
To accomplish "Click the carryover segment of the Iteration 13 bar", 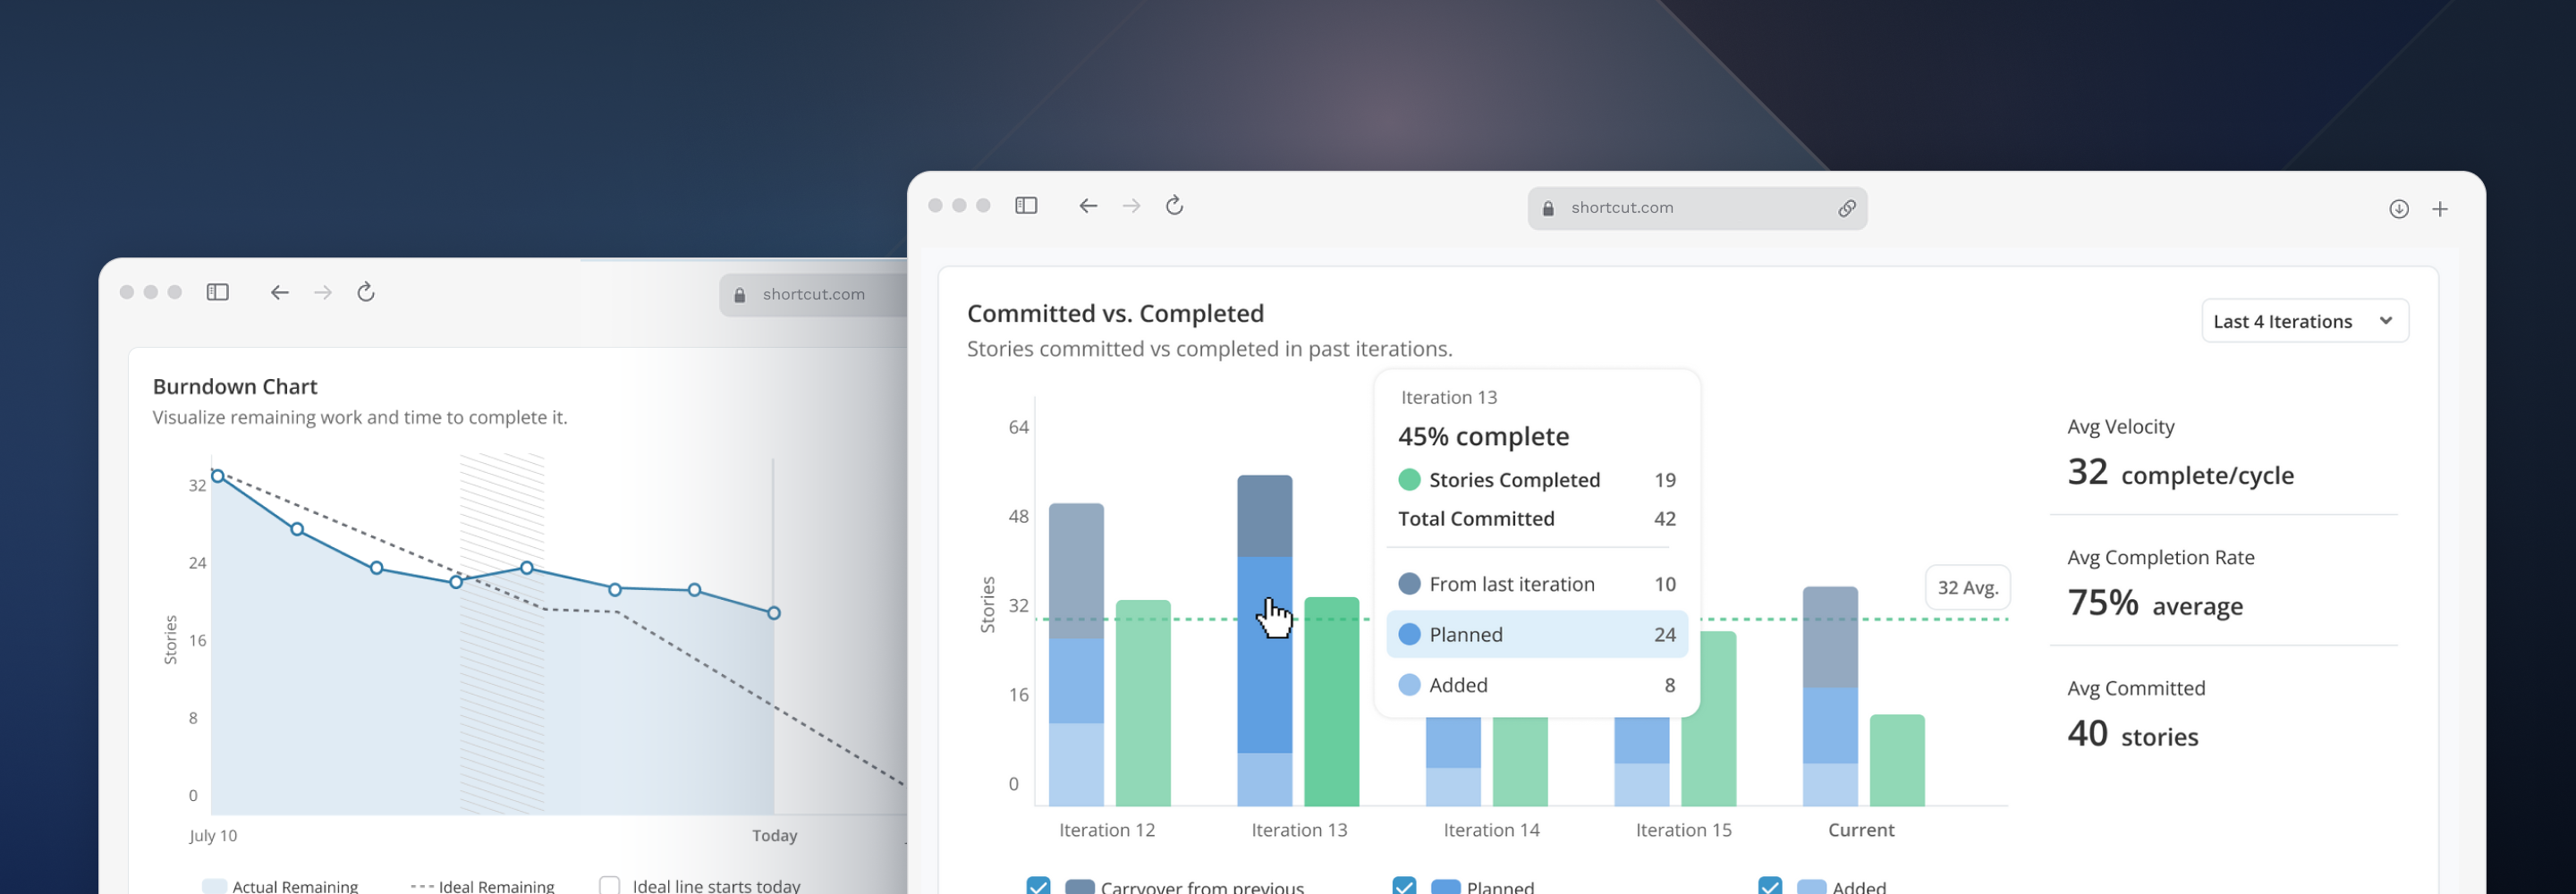I will coord(1265,516).
